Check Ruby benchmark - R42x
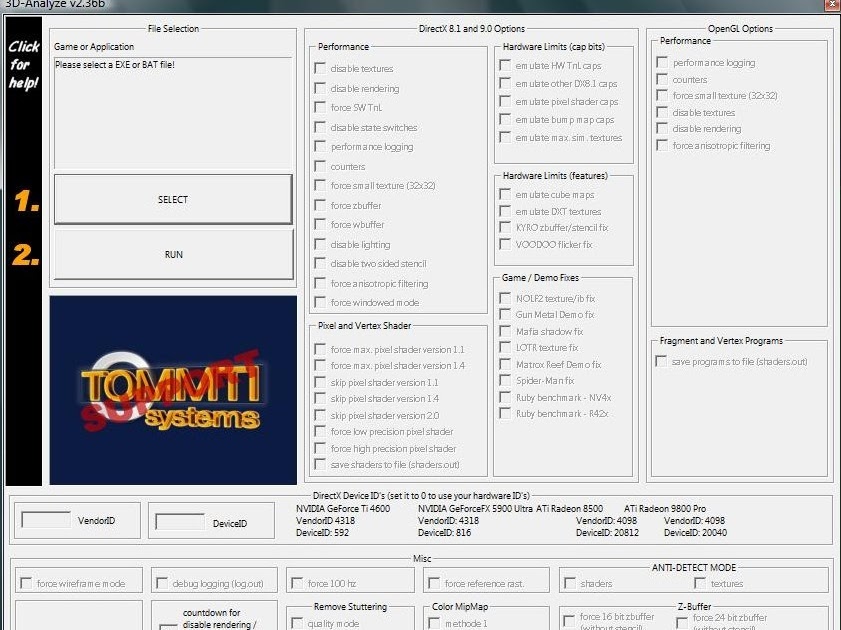This screenshot has height=630, width=841. (505, 413)
